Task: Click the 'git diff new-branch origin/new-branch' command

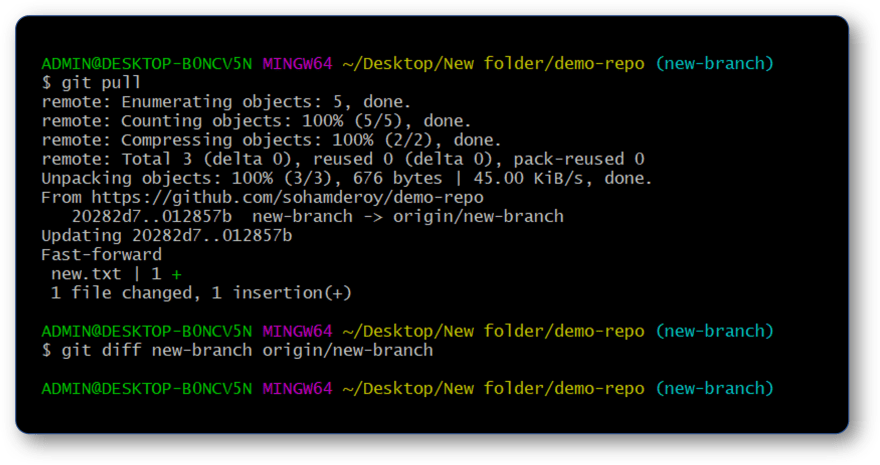Action: coord(247,351)
